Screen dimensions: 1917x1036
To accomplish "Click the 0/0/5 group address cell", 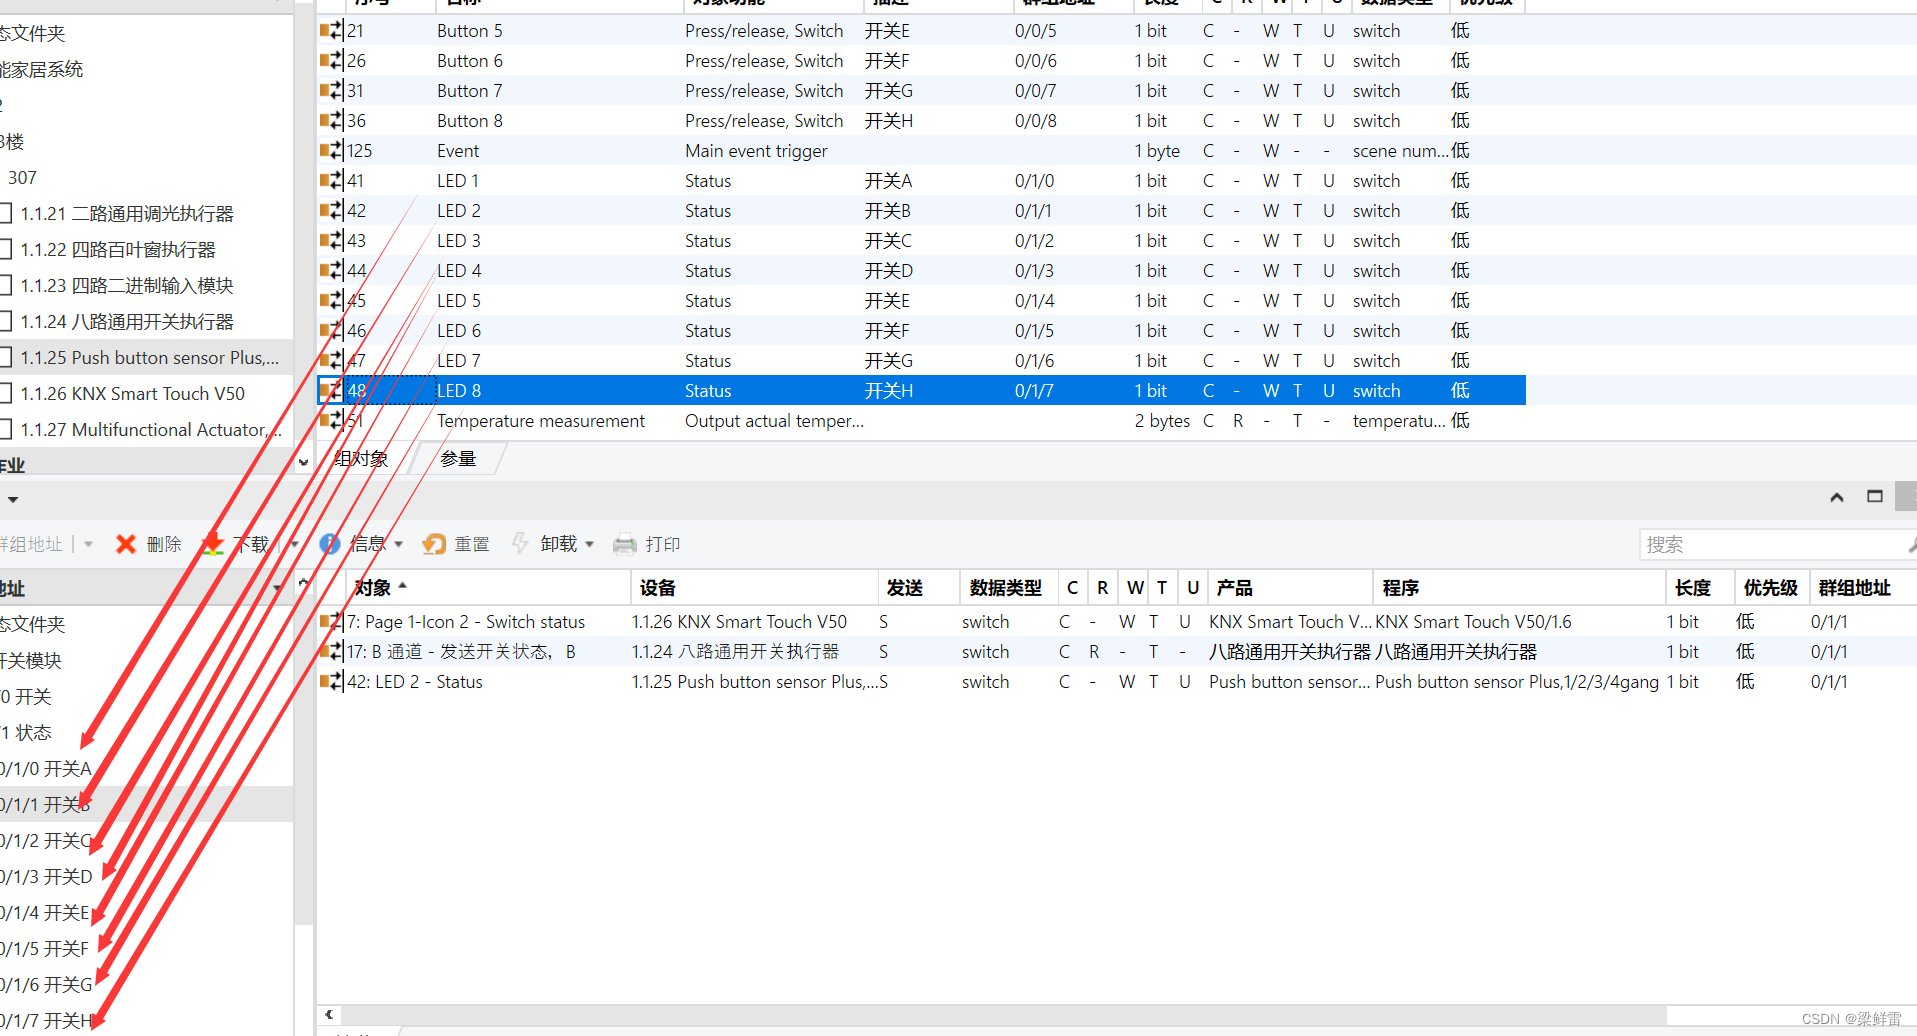I will tap(1035, 31).
